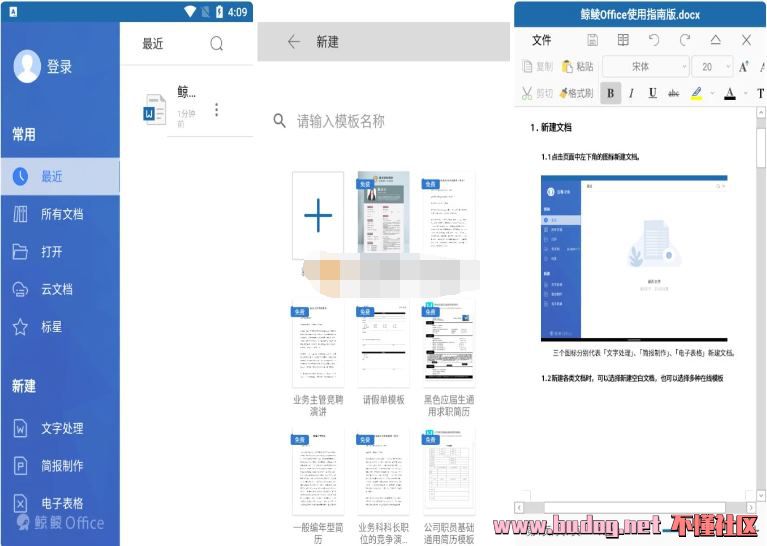The image size is (767, 546).
Task: Open resume template with photo
Action: pos(383,212)
